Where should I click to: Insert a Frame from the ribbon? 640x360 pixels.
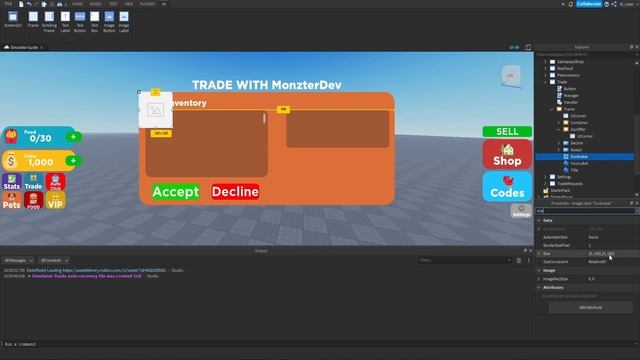click(x=33, y=20)
